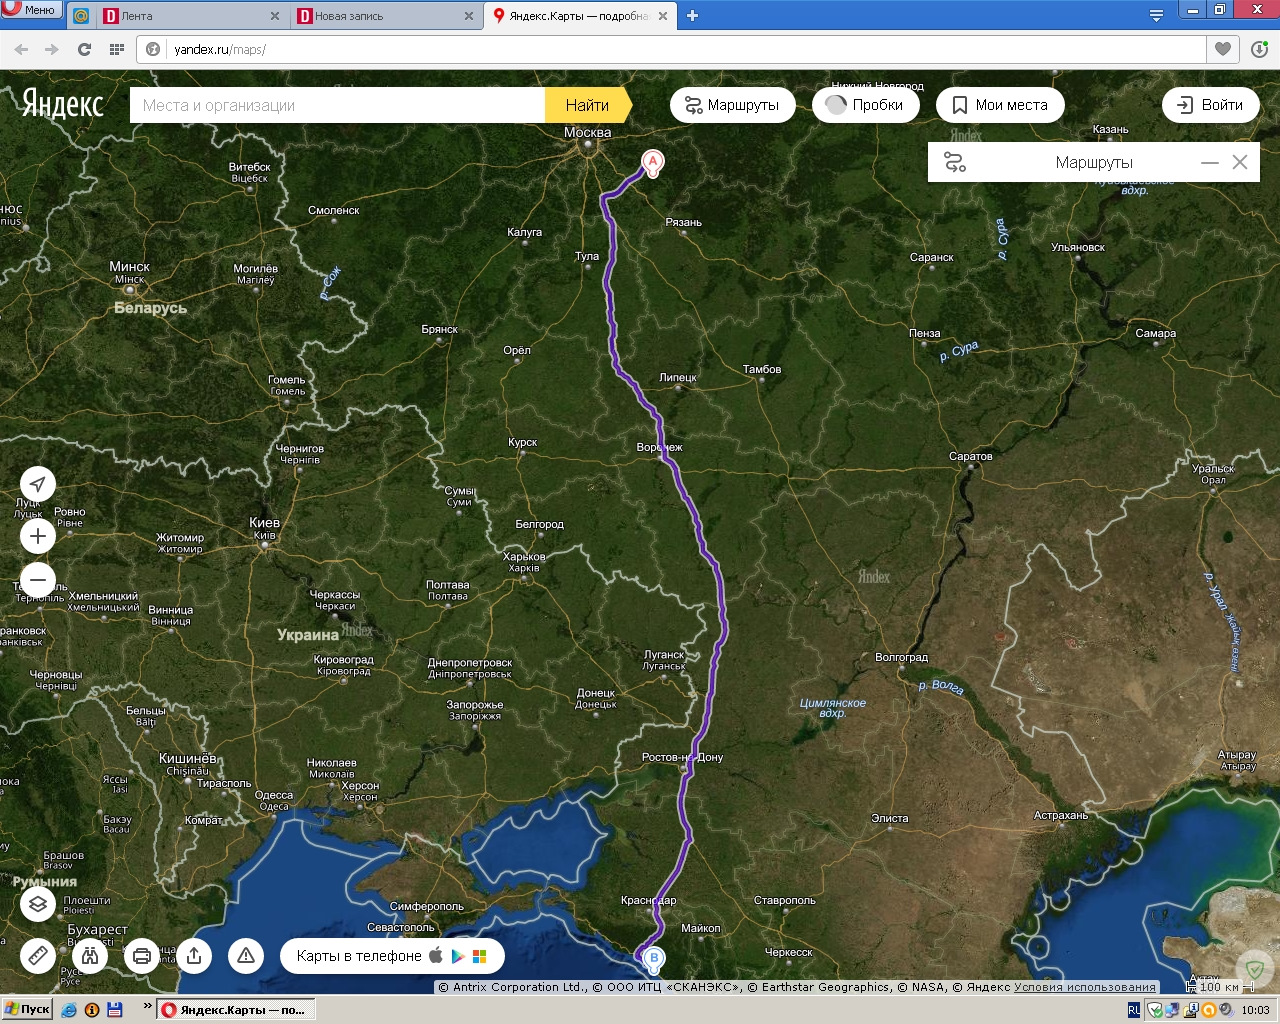
Task: Open the Opera Меню button
Action: (x=31, y=10)
